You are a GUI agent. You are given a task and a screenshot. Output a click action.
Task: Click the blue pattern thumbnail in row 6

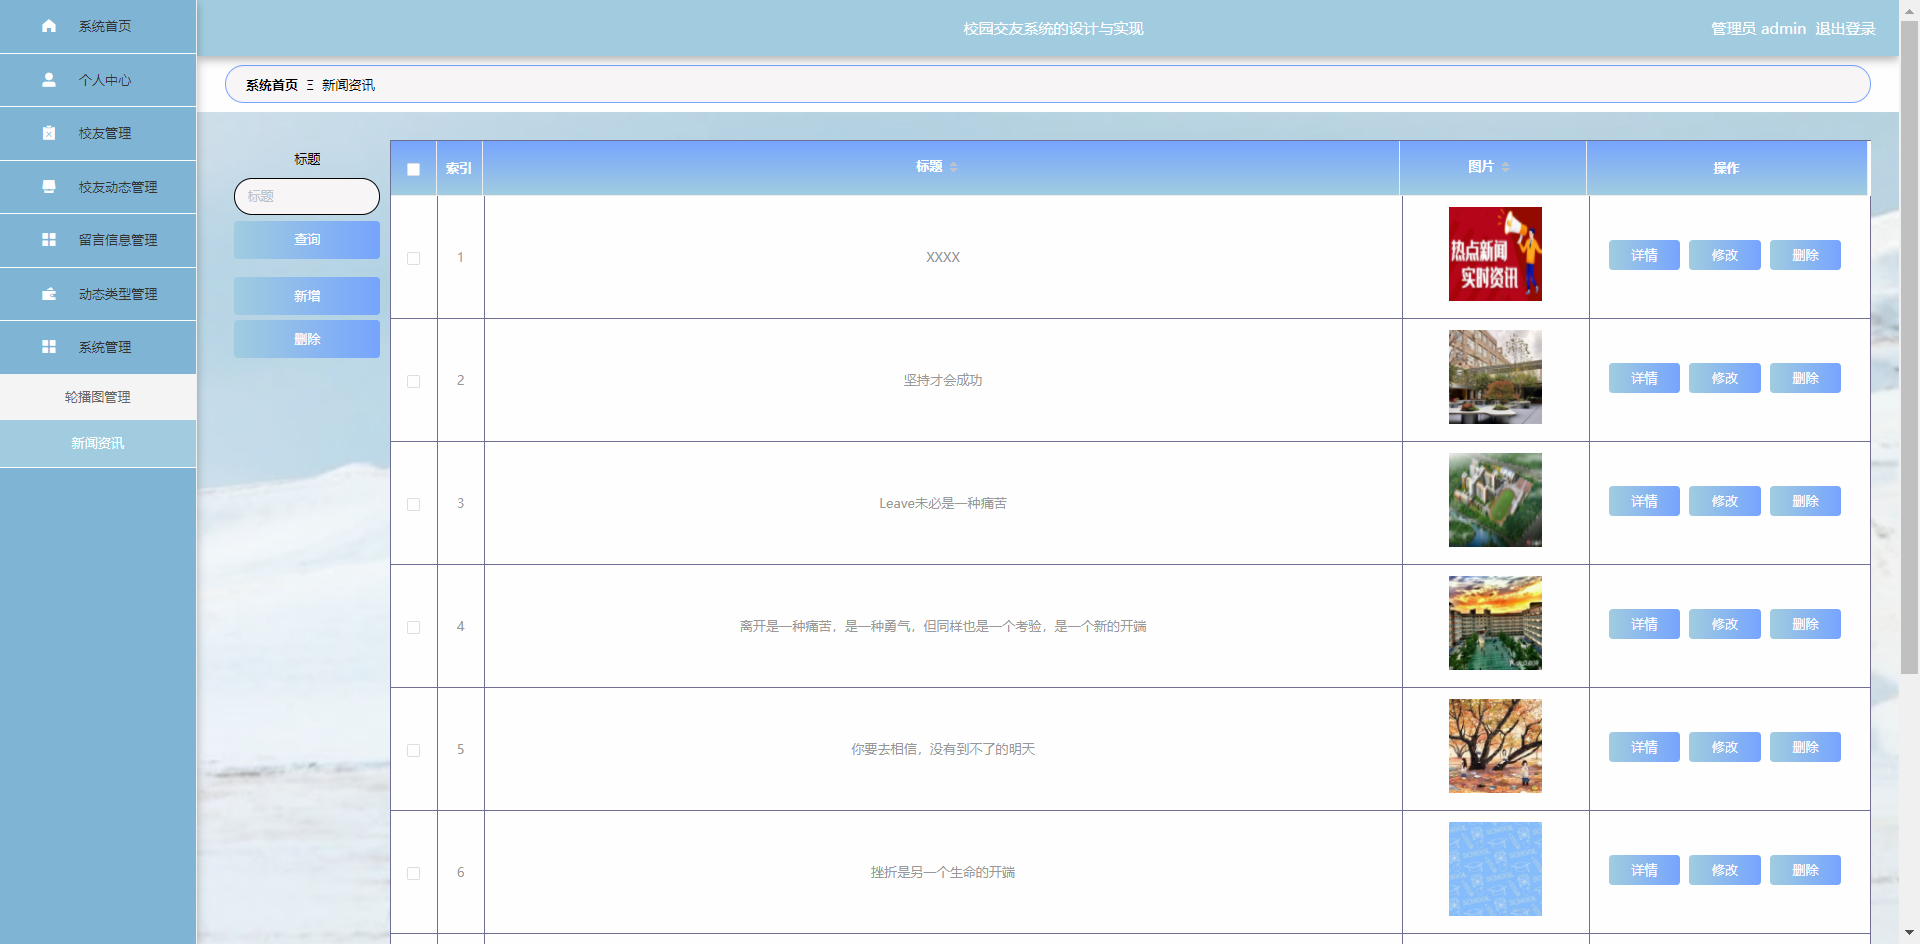(1495, 869)
